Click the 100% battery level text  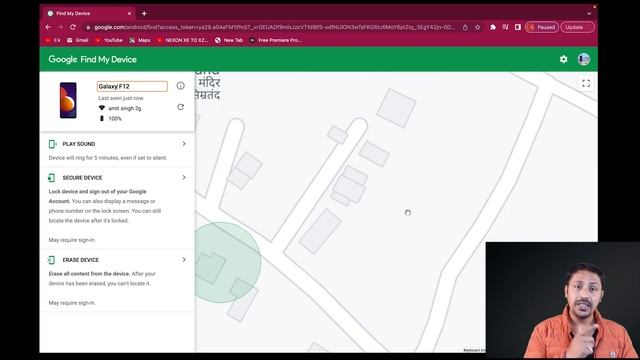pos(115,119)
